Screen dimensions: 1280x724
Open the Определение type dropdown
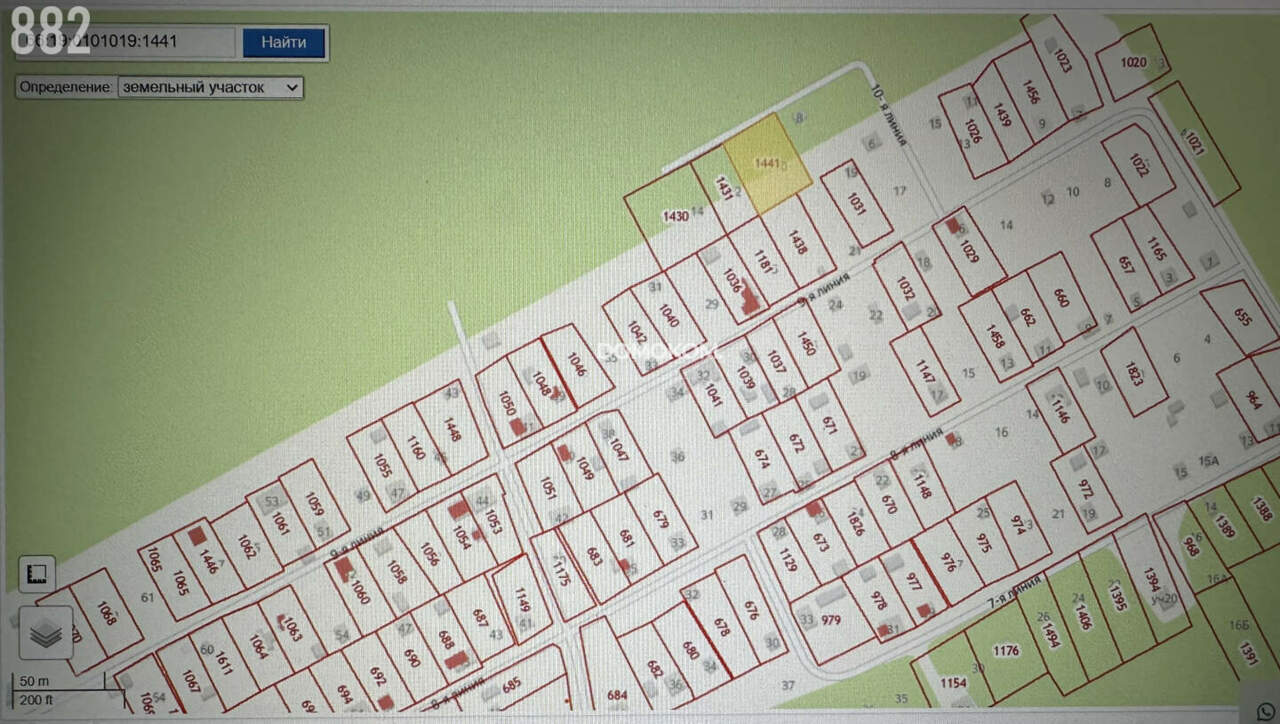[210, 88]
